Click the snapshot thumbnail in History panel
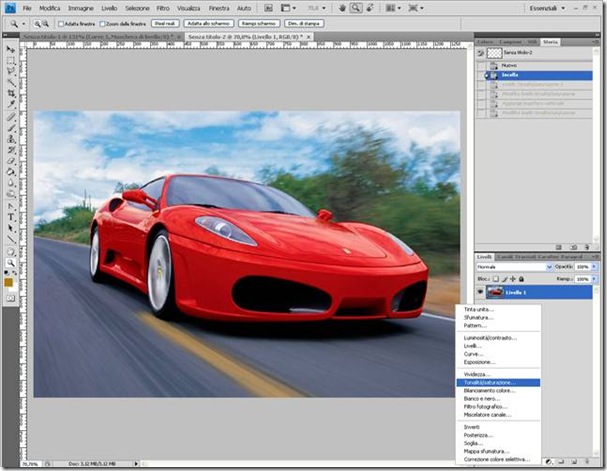This screenshot has height=471, width=607. coord(494,53)
